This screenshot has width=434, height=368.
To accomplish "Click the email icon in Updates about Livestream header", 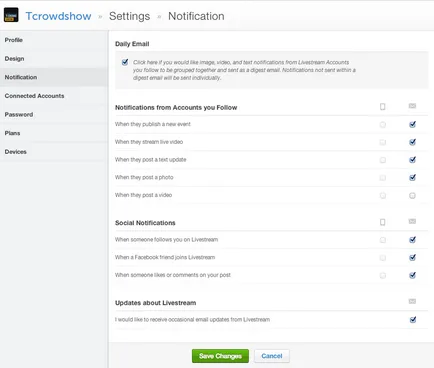I will click(x=412, y=301).
